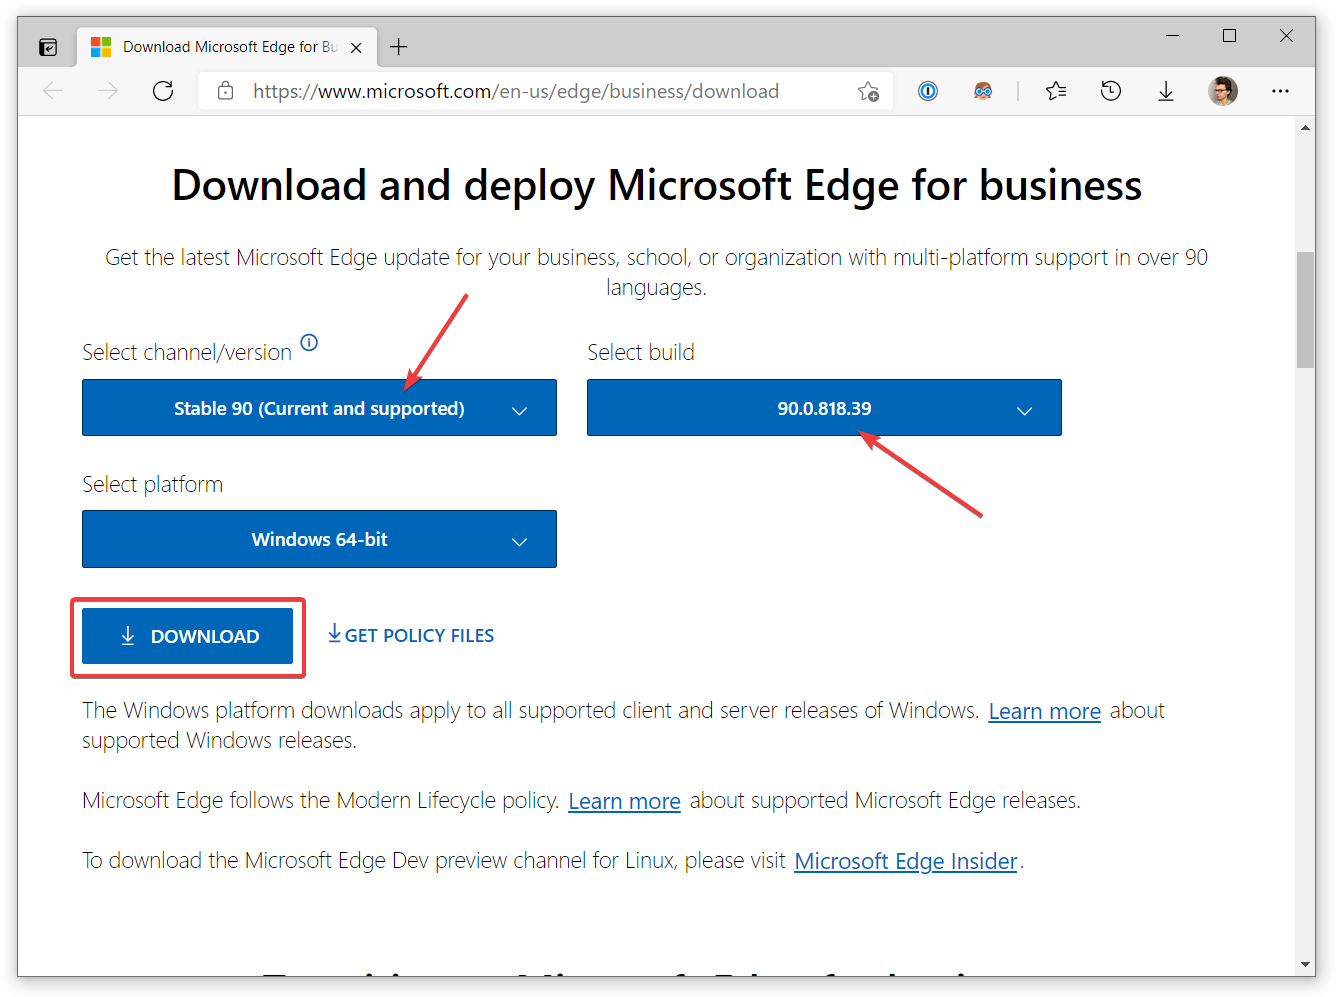Add this page to favorites star
This screenshot has height=997, width=1336.
pos(868,91)
